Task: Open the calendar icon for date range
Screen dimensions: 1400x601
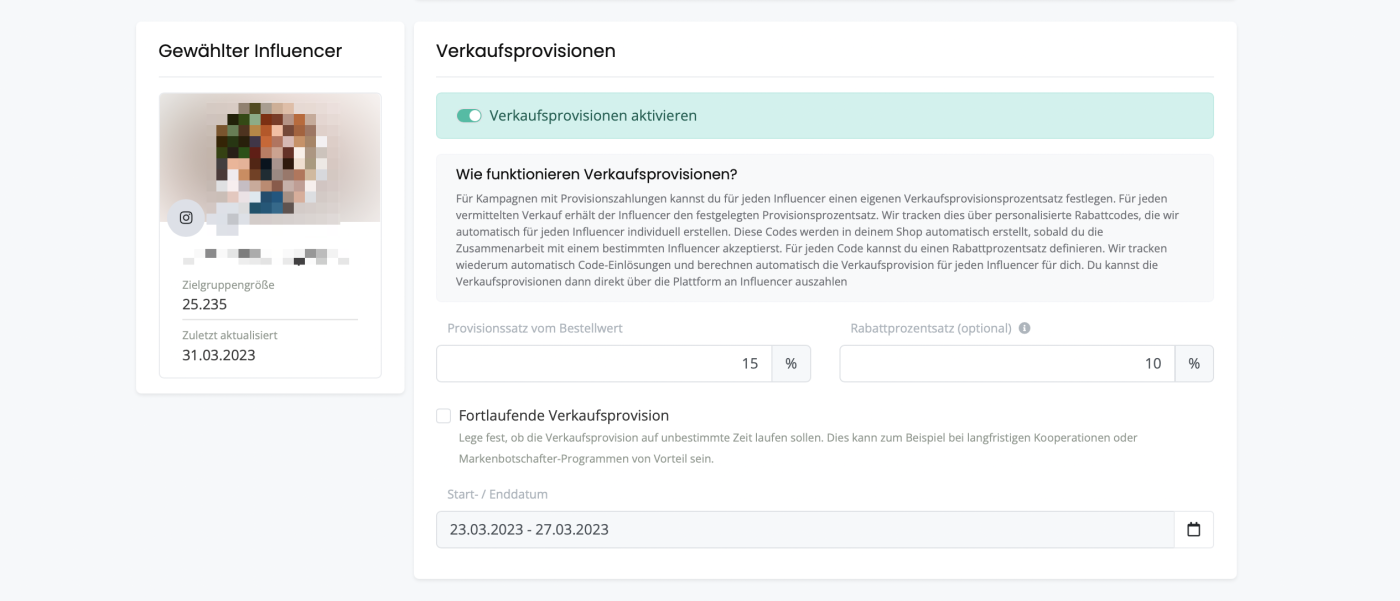Action: (1193, 530)
